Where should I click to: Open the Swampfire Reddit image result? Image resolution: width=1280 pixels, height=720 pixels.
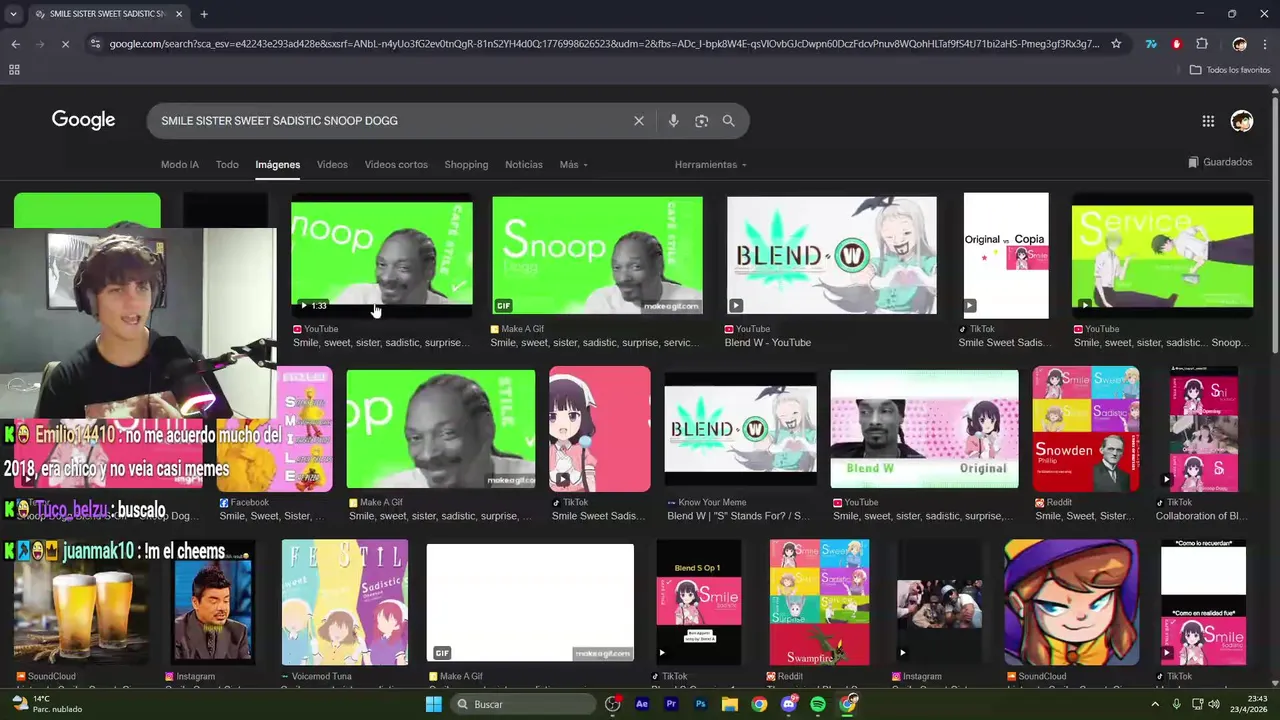(x=819, y=603)
